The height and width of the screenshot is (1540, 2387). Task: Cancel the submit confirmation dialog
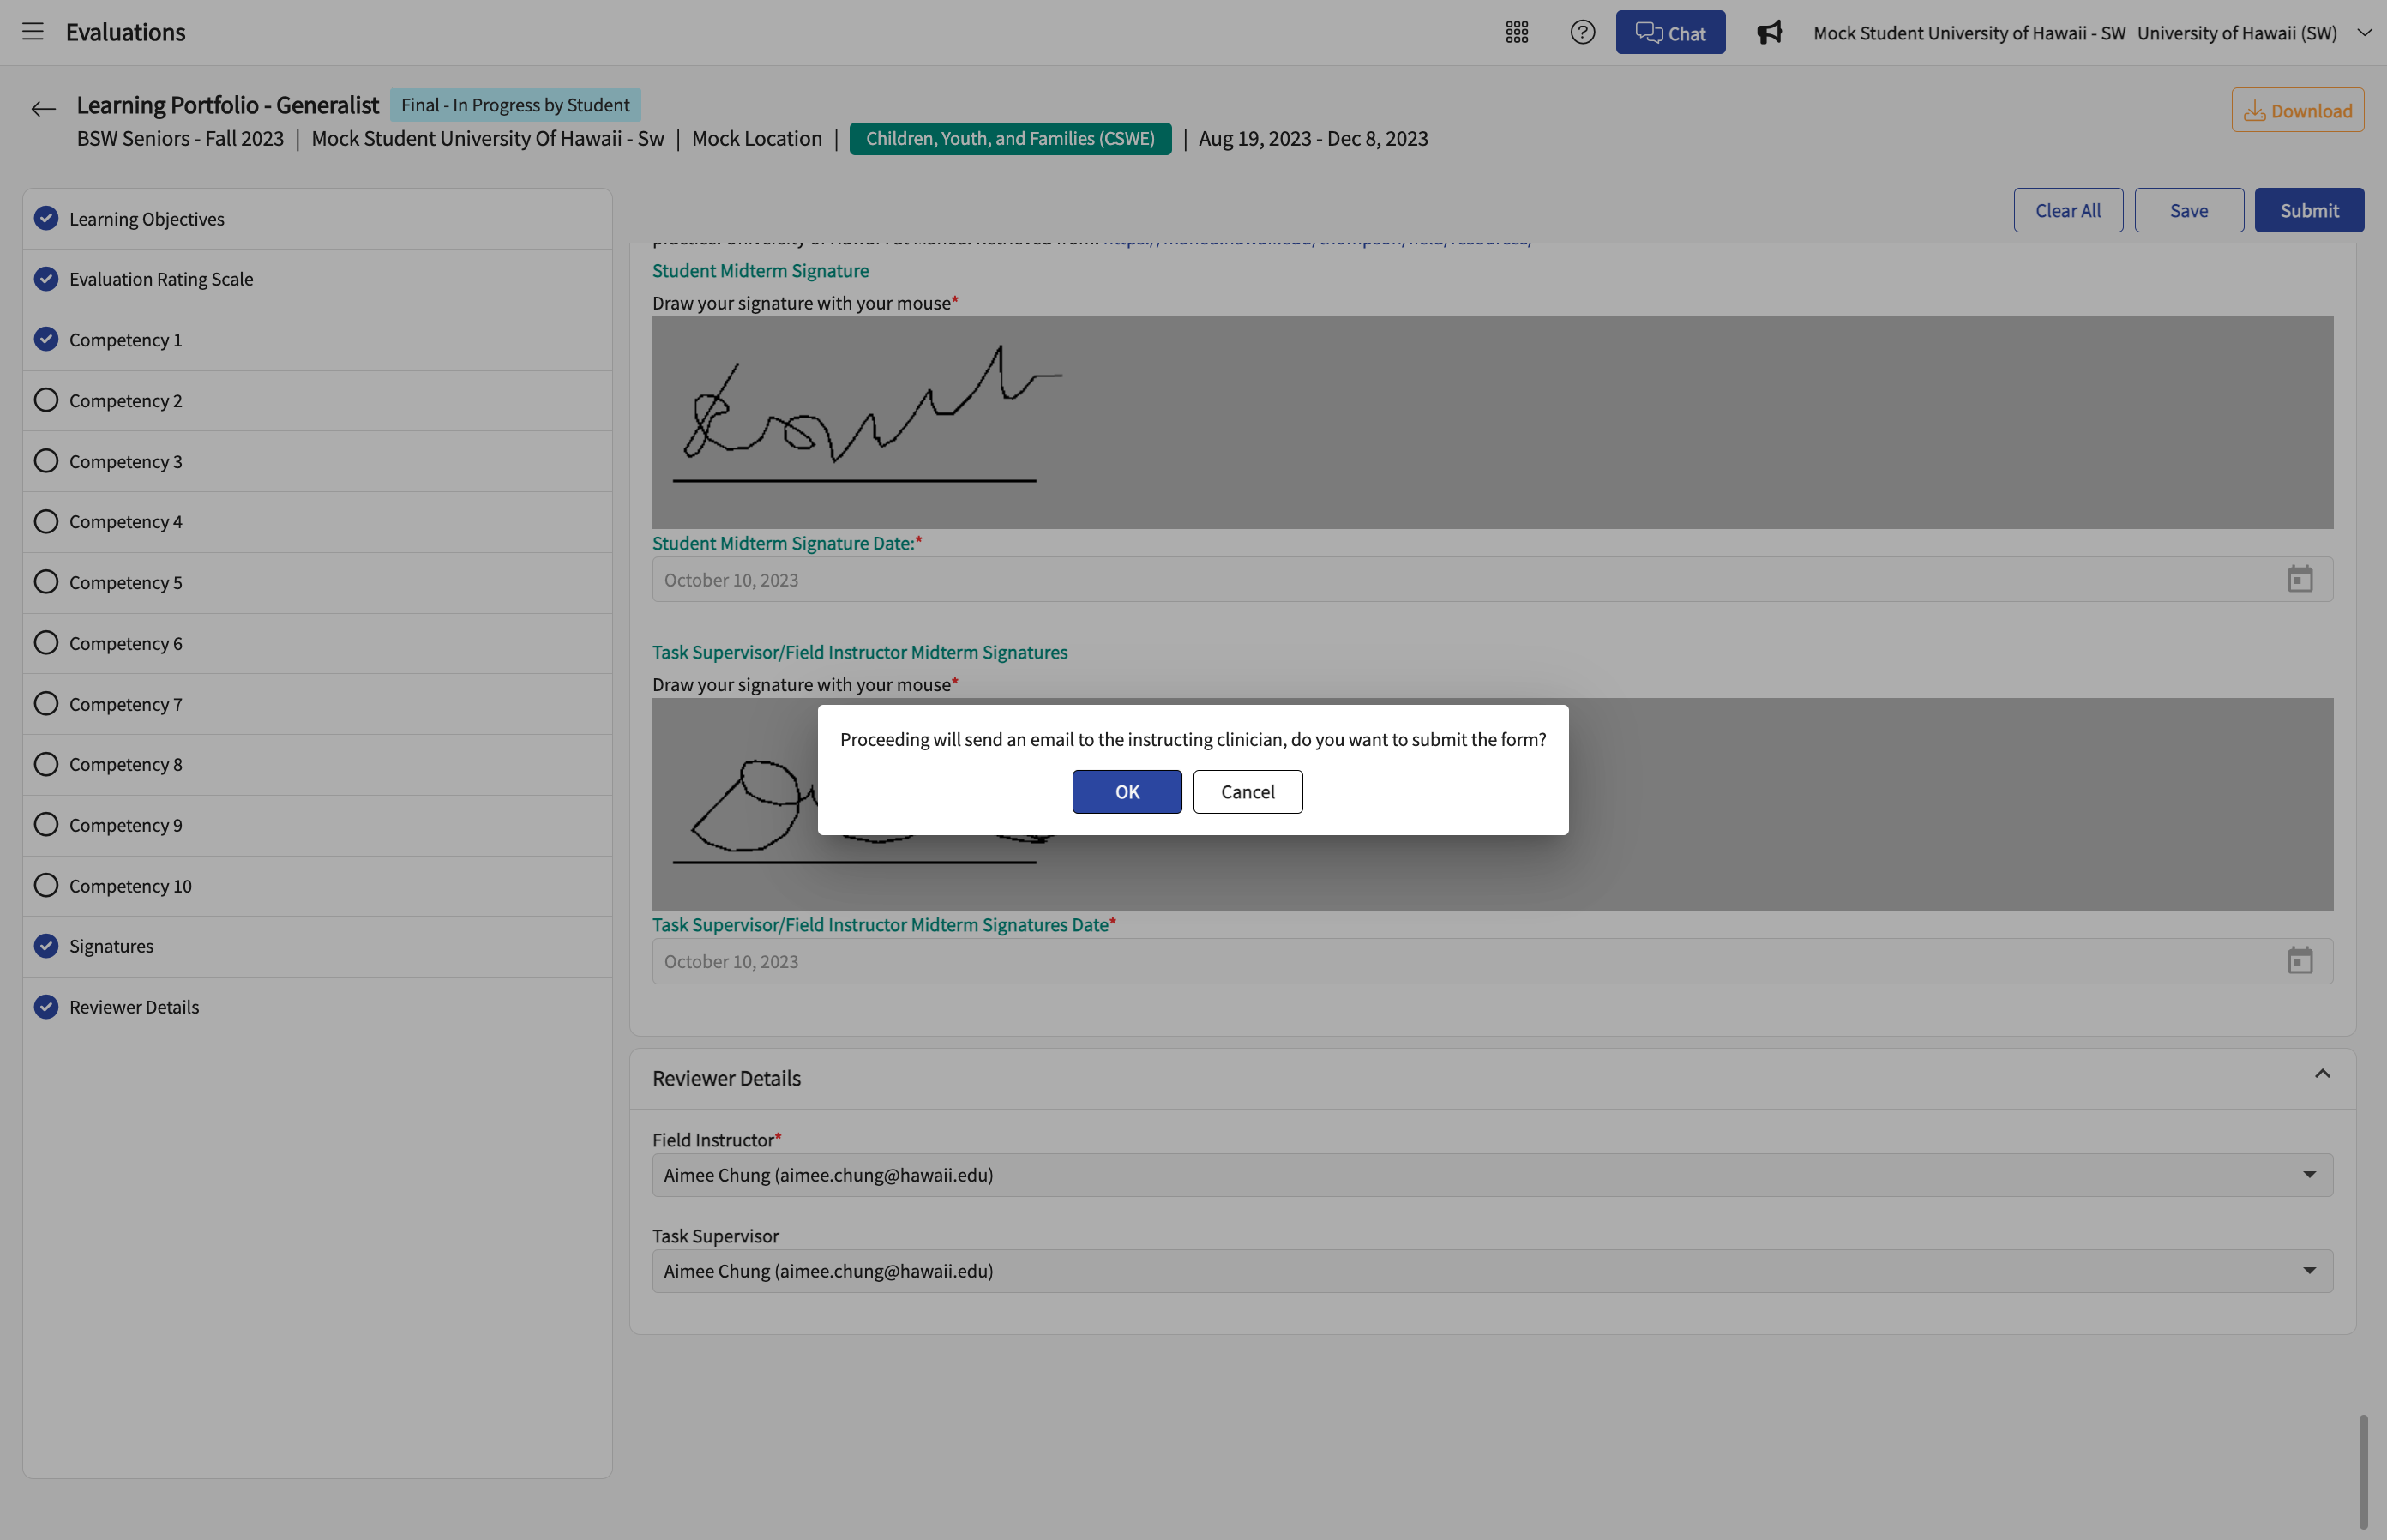point(1247,792)
